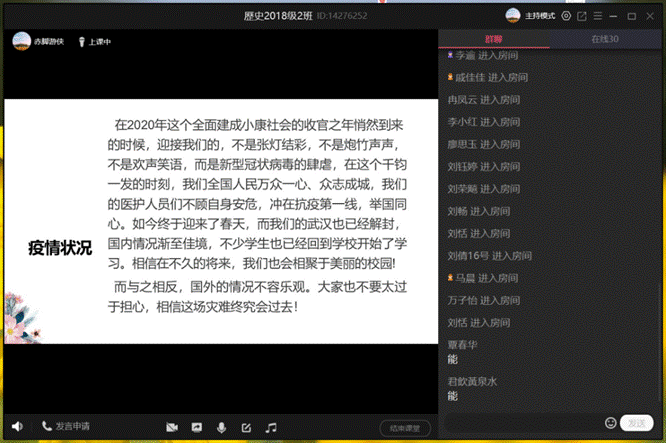
Task: Click the 赤脚游侠 presenter avatar
Action: point(20,41)
